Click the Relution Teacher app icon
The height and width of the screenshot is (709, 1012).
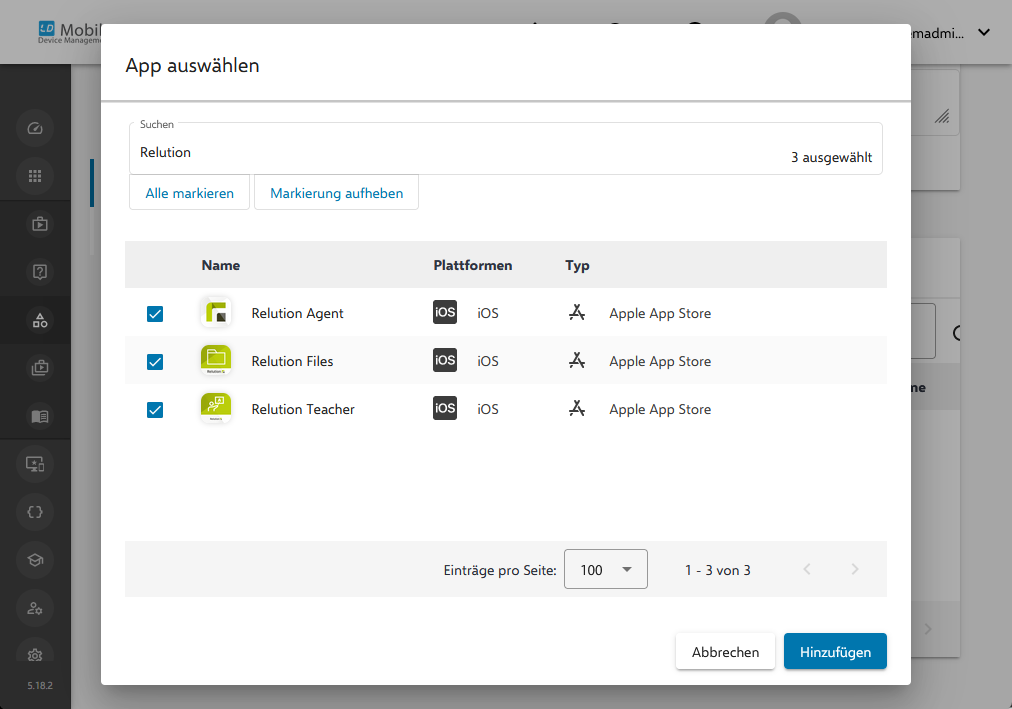click(216, 408)
